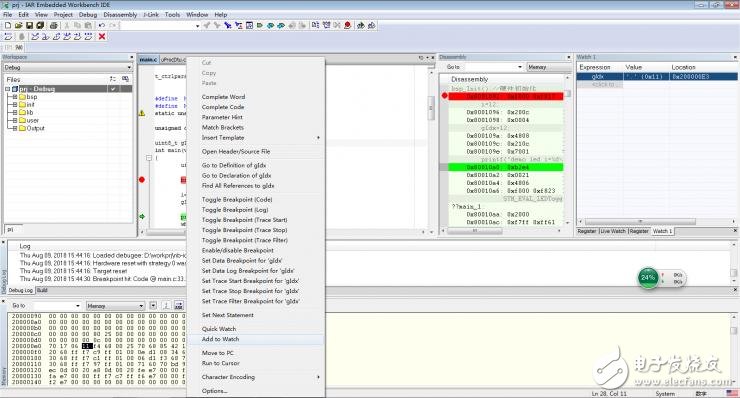The image size is (740, 398).
Task: Expand the bsp folder tree node
Action: 15,97
